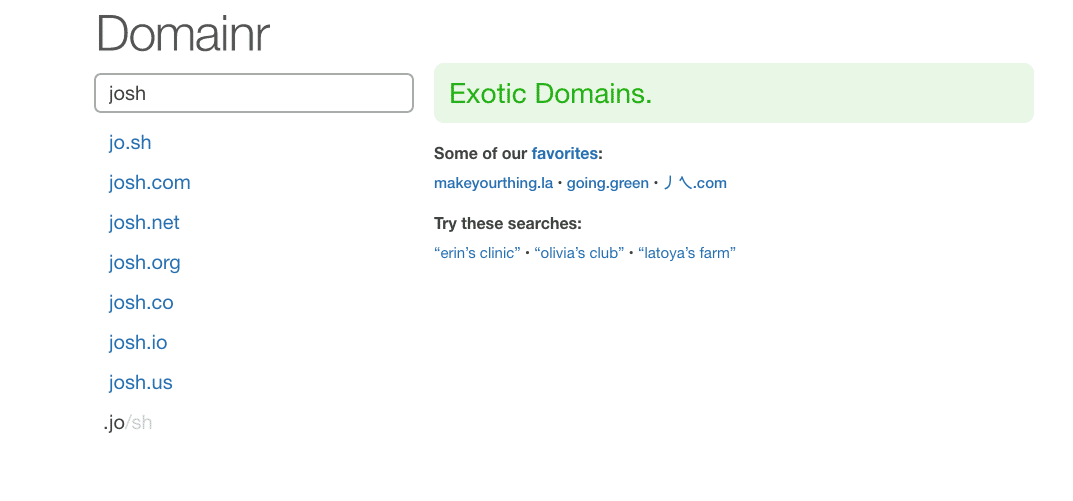The height and width of the screenshot is (501, 1073).
Task: Visit makeyourthing.la favorite domain
Action: click(493, 183)
